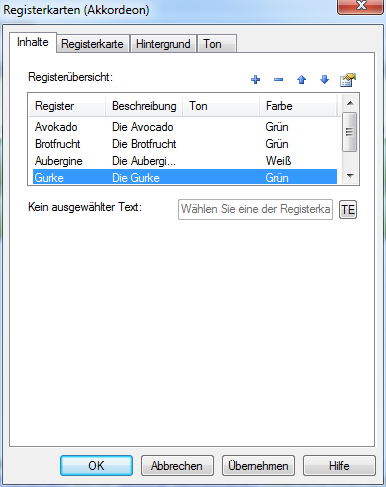Click the Wählen Sie text input field
This screenshot has height=487, width=386.
click(x=255, y=209)
